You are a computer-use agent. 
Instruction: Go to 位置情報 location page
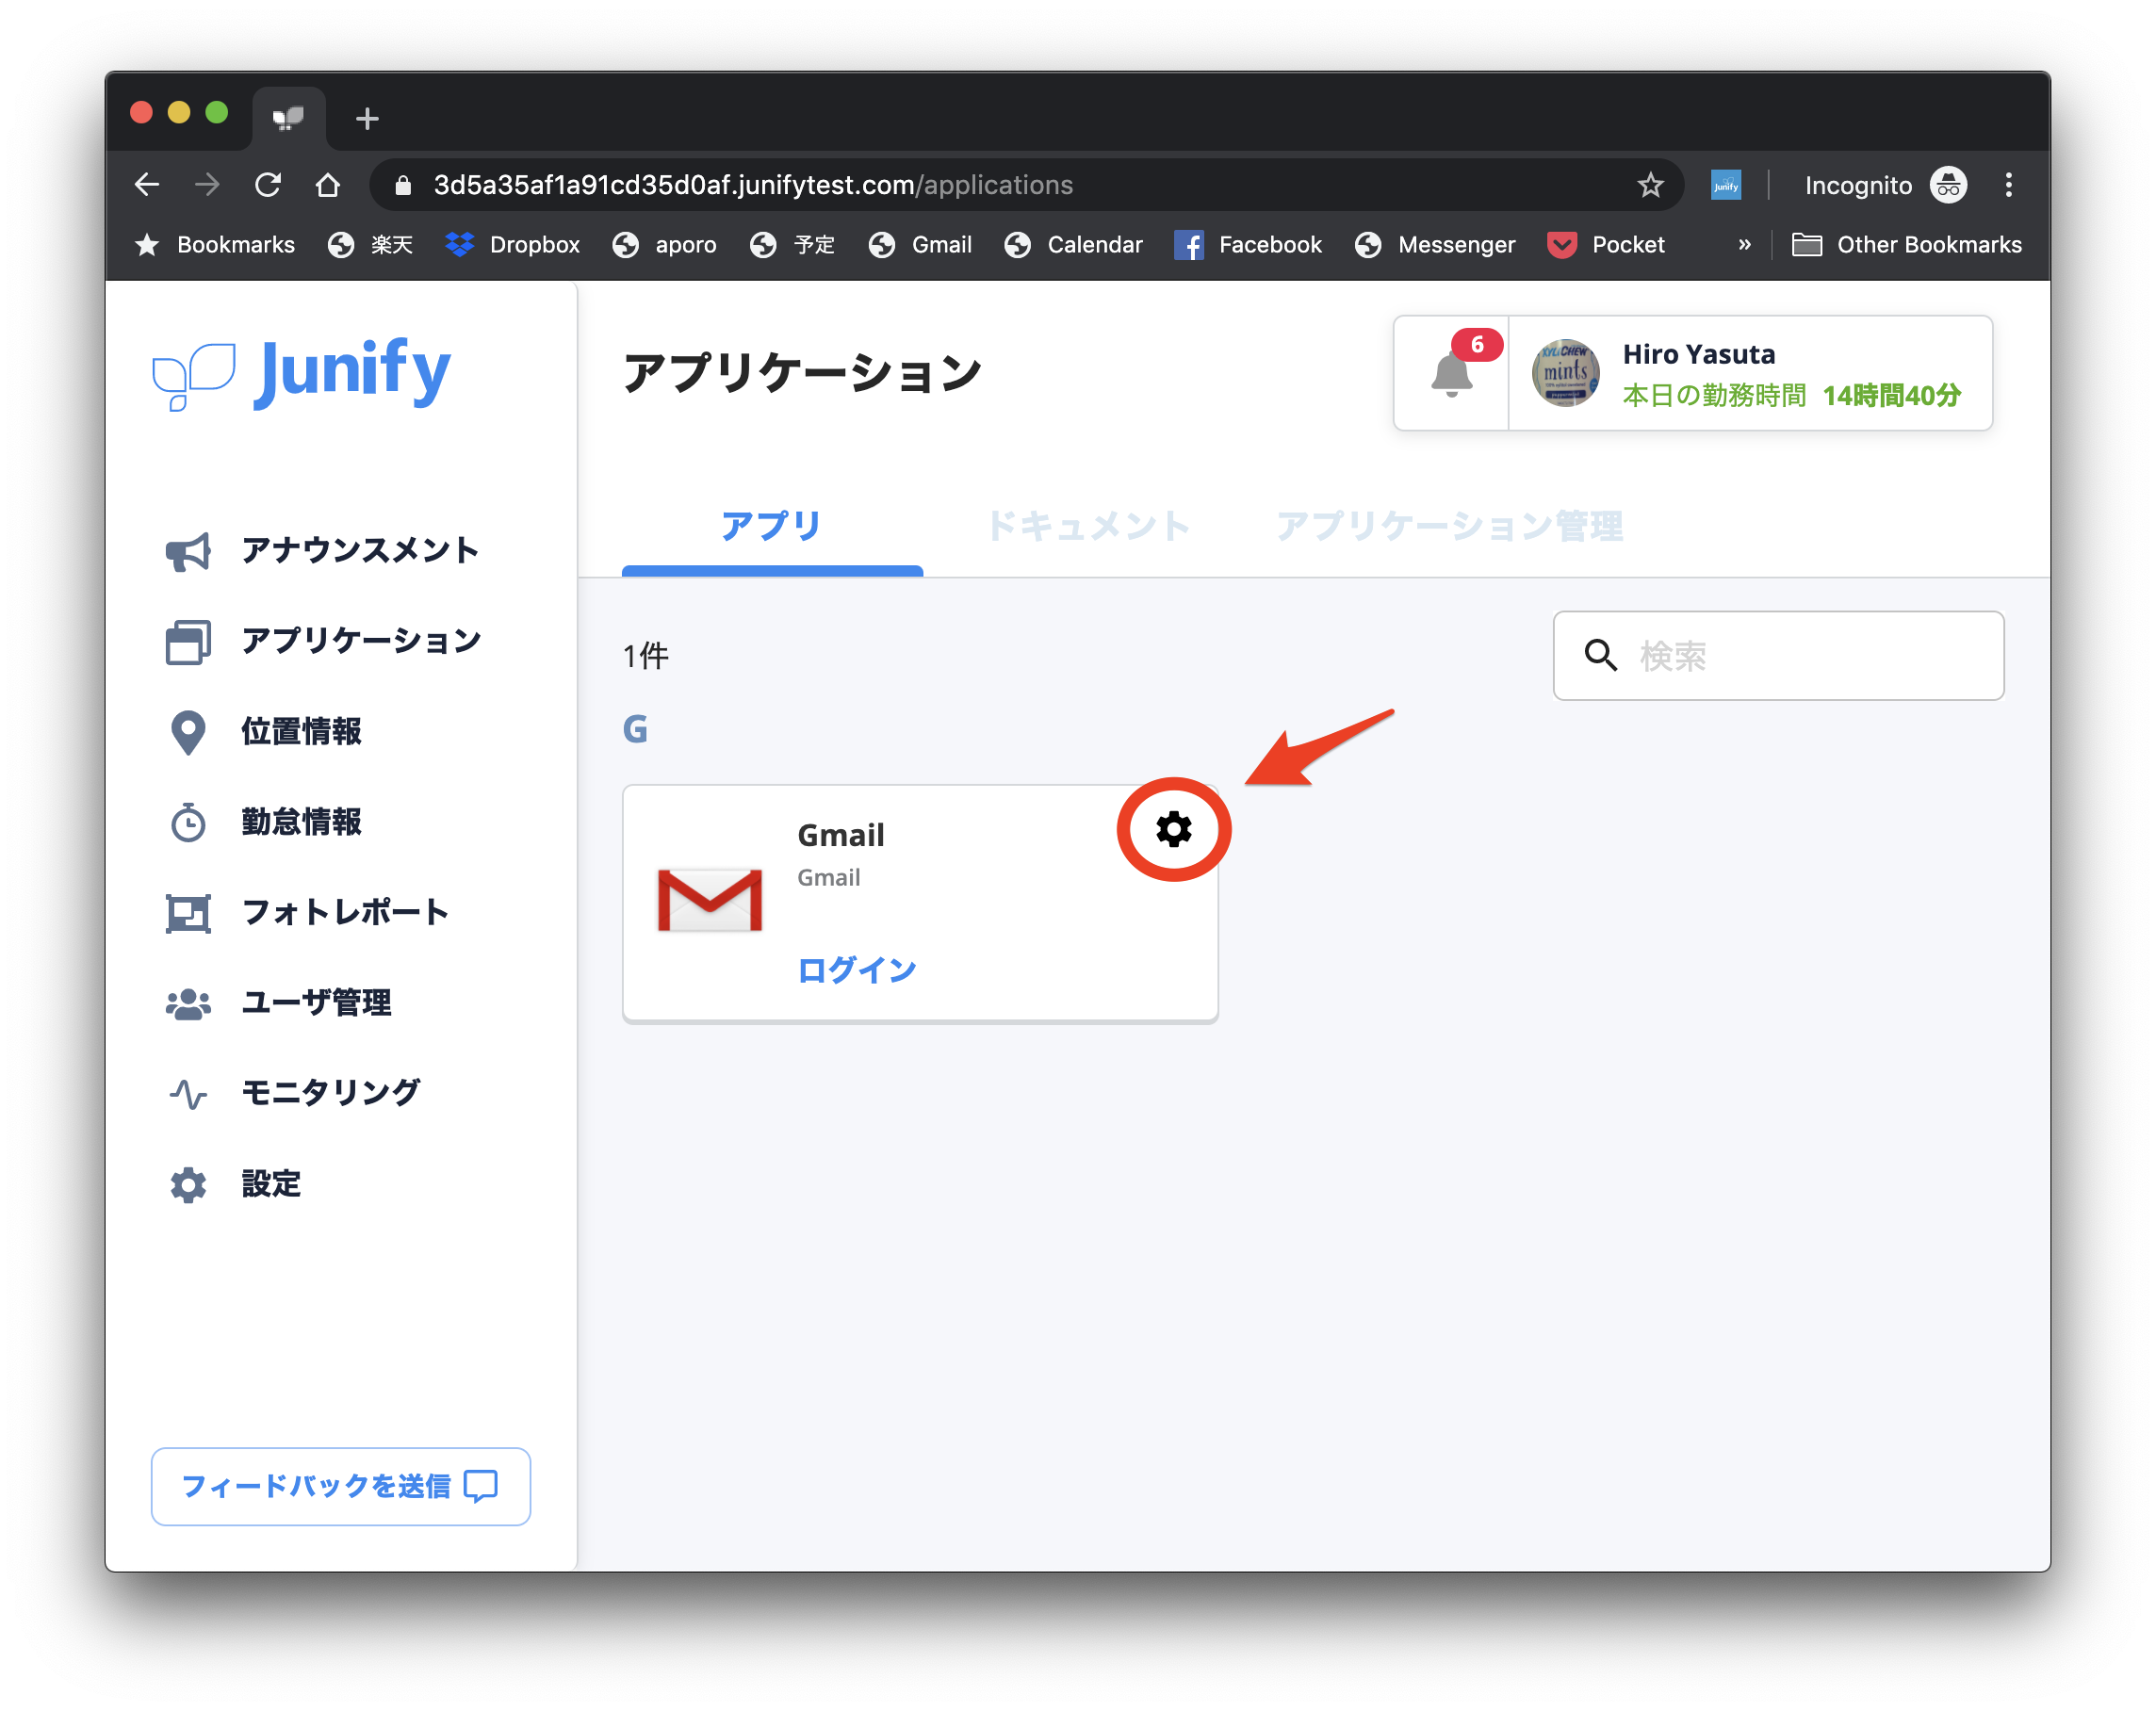[x=300, y=731]
